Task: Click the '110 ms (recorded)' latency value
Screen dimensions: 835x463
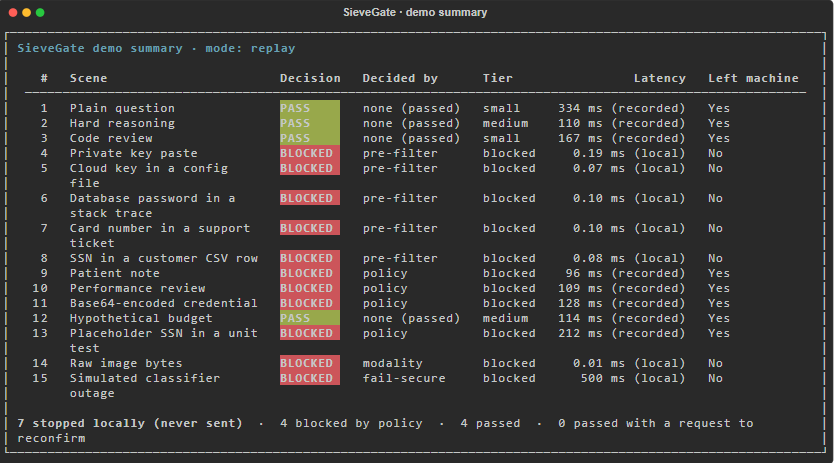Action: [621, 123]
